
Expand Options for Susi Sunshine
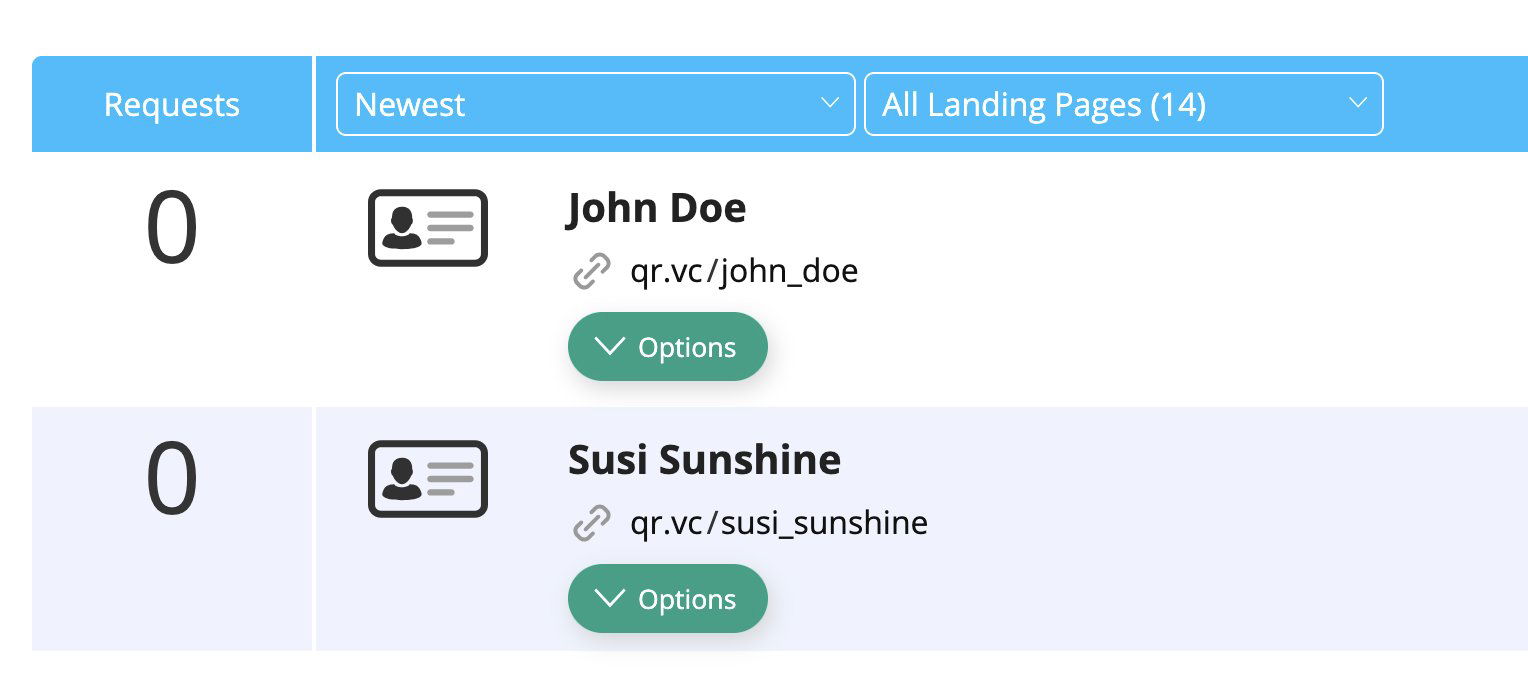coord(667,599)
